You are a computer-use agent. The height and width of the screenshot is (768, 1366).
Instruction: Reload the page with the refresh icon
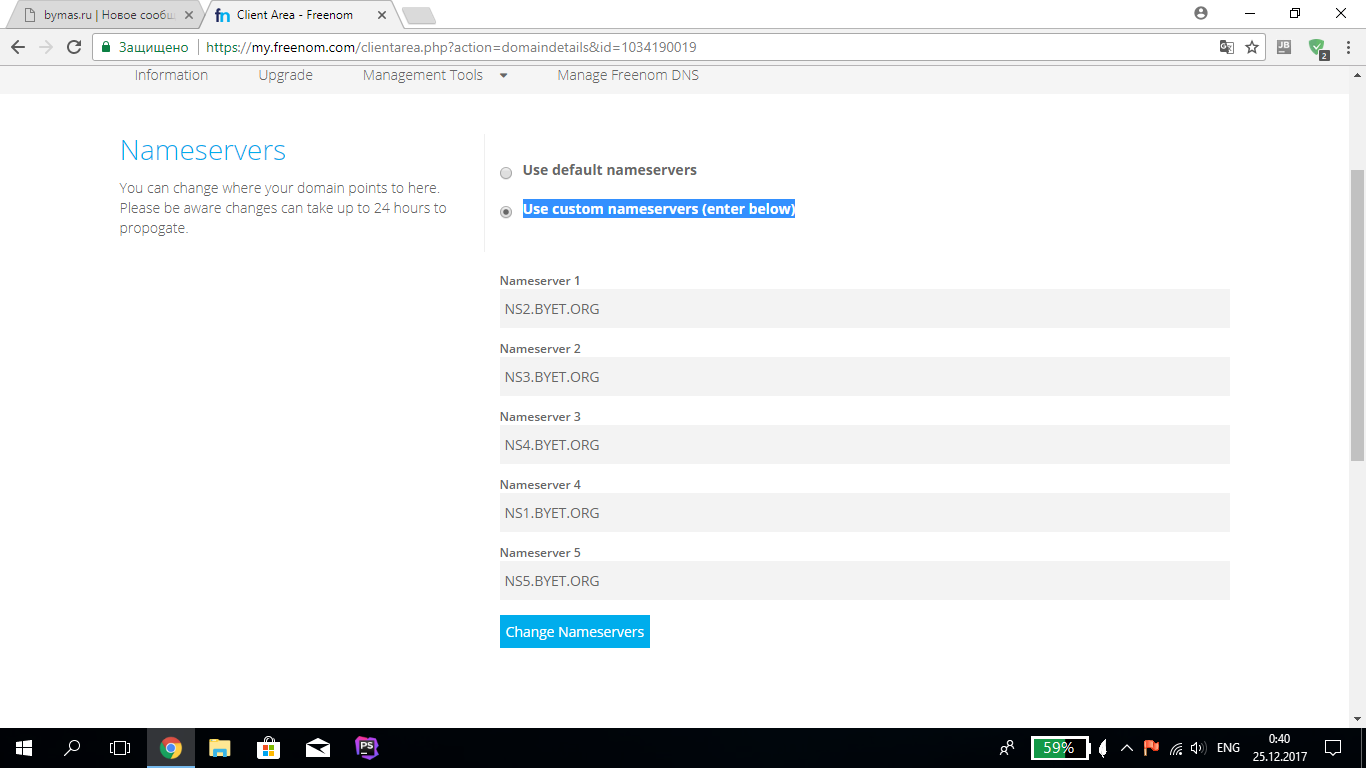coord(73,47)
